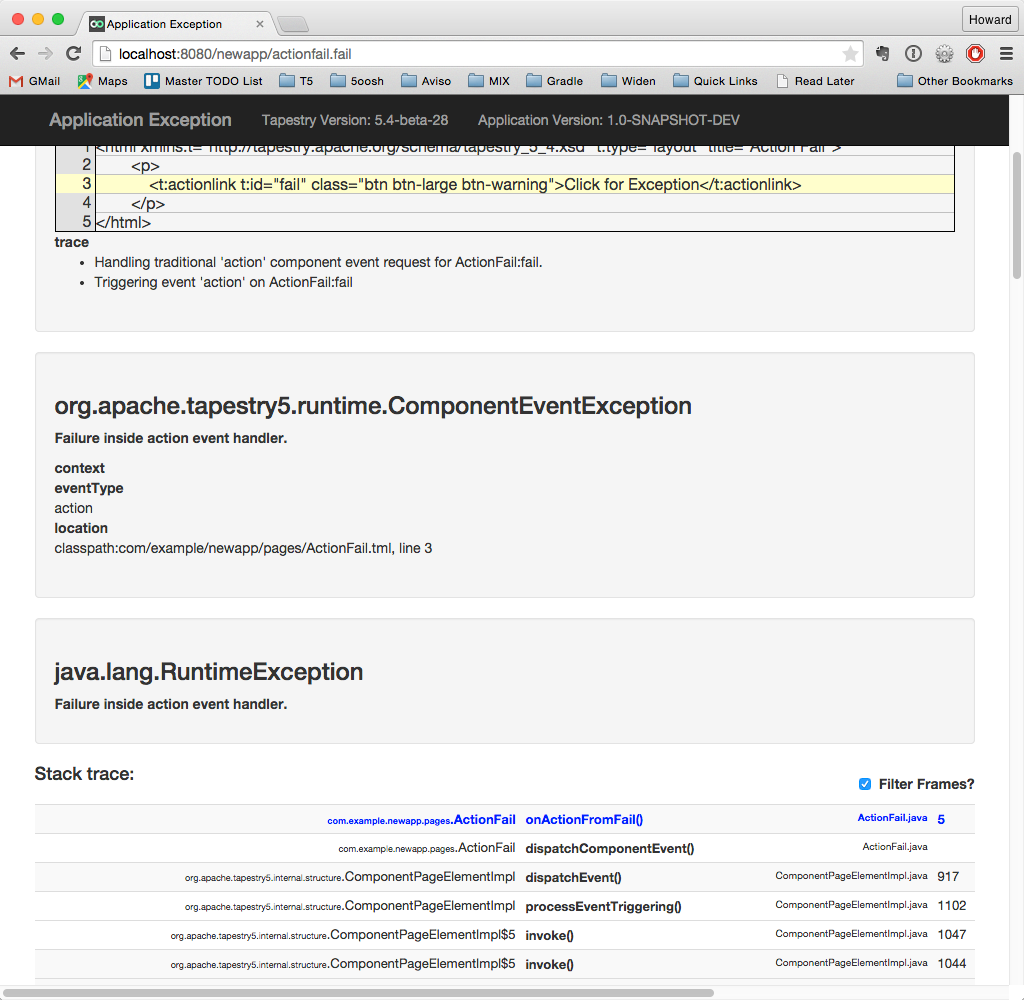Click the gear extension icon
Image resolution: width=1024 pixels, height=1000 pixels.
944,54
